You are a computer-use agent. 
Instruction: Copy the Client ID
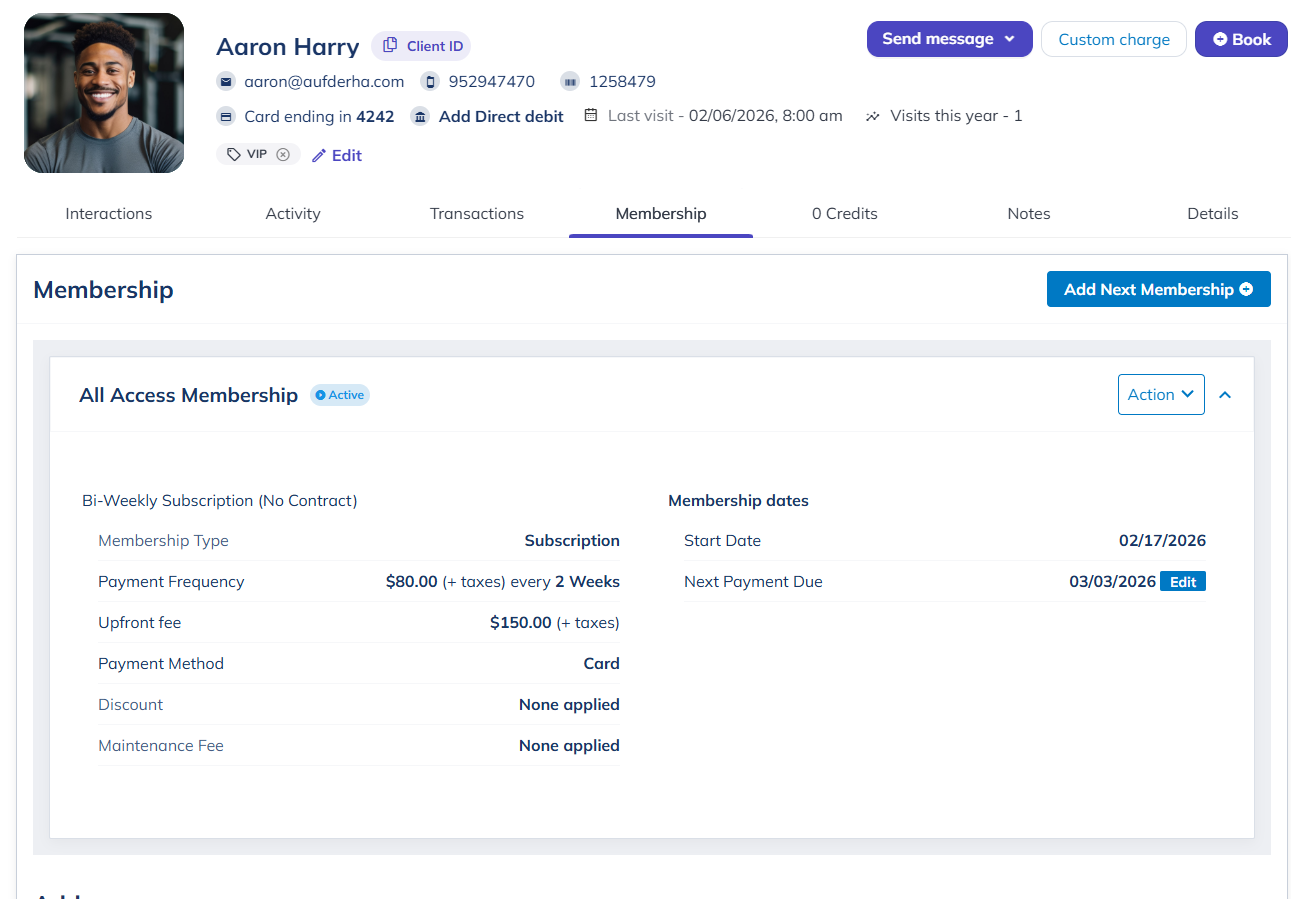point(421,46)
